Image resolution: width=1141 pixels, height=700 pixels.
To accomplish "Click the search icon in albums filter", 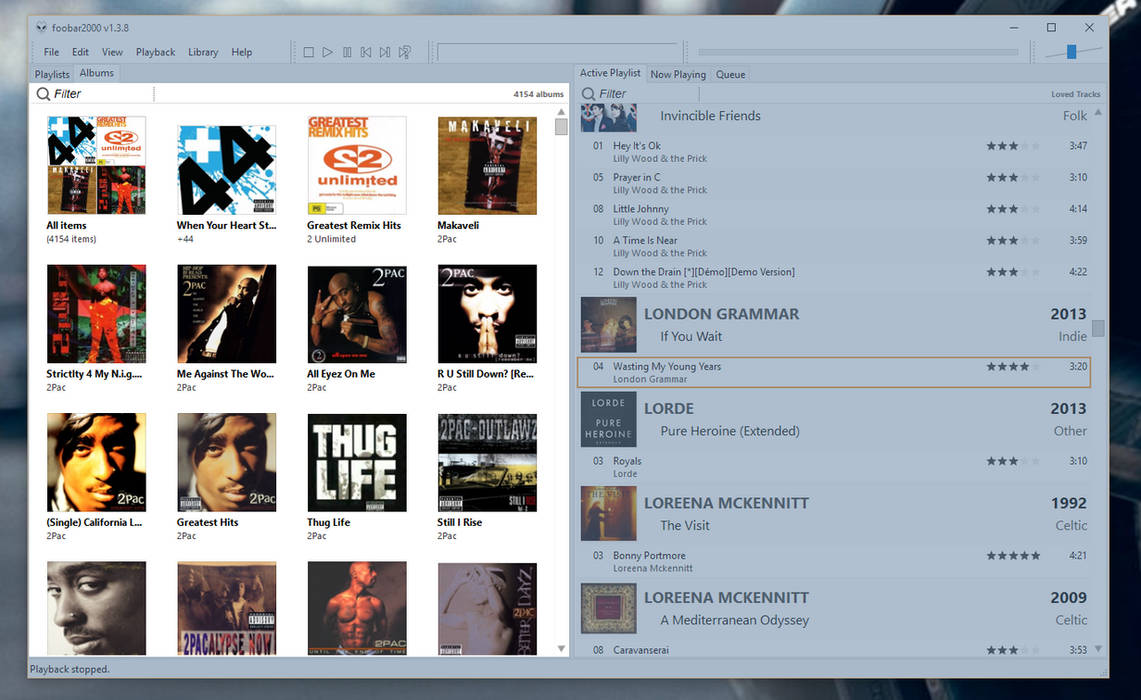I will [44, 94].
